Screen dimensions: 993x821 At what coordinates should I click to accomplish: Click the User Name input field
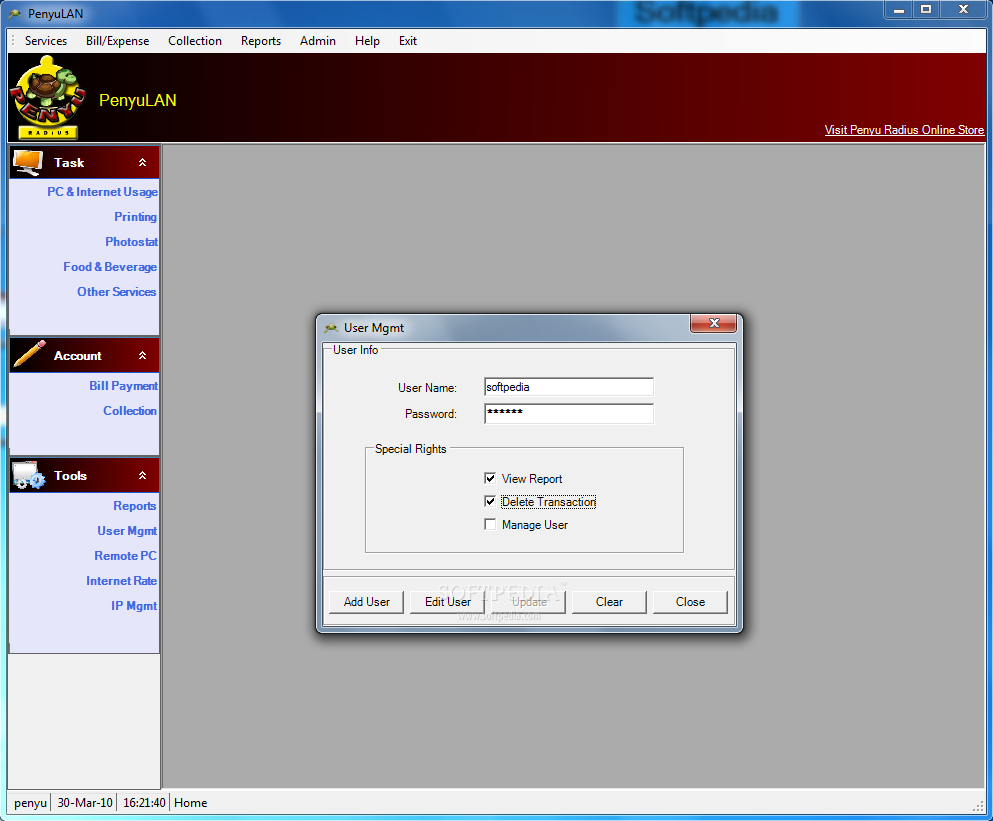pyautogui.click(x=568, y=387)
